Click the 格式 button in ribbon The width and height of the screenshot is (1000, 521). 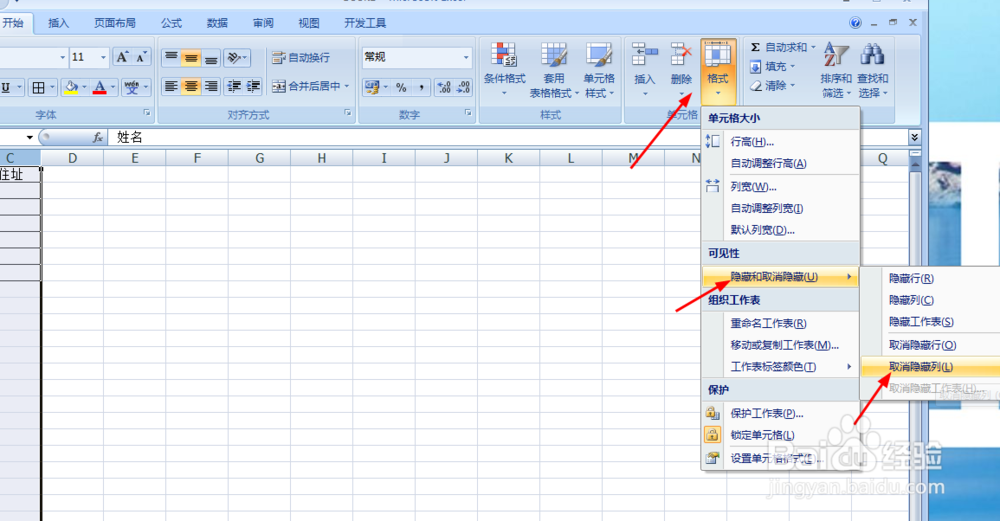(718, 70)
